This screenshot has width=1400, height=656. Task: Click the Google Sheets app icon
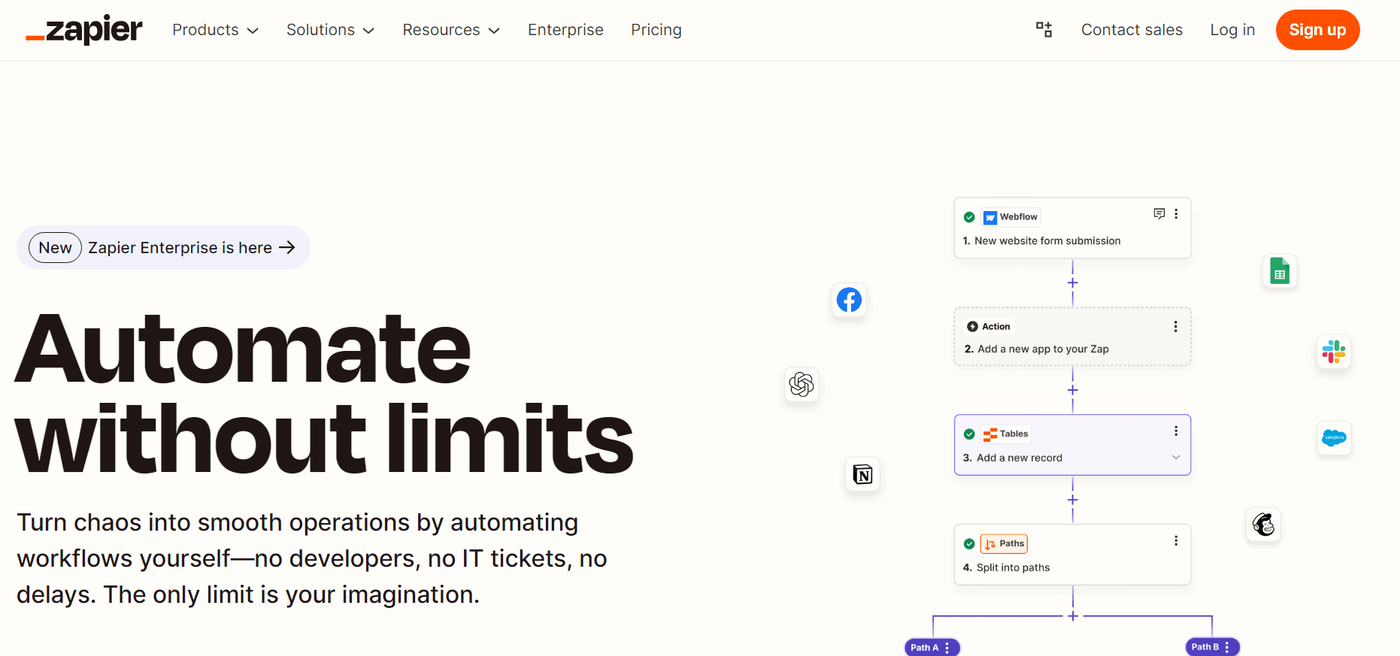click(1279, 271)
